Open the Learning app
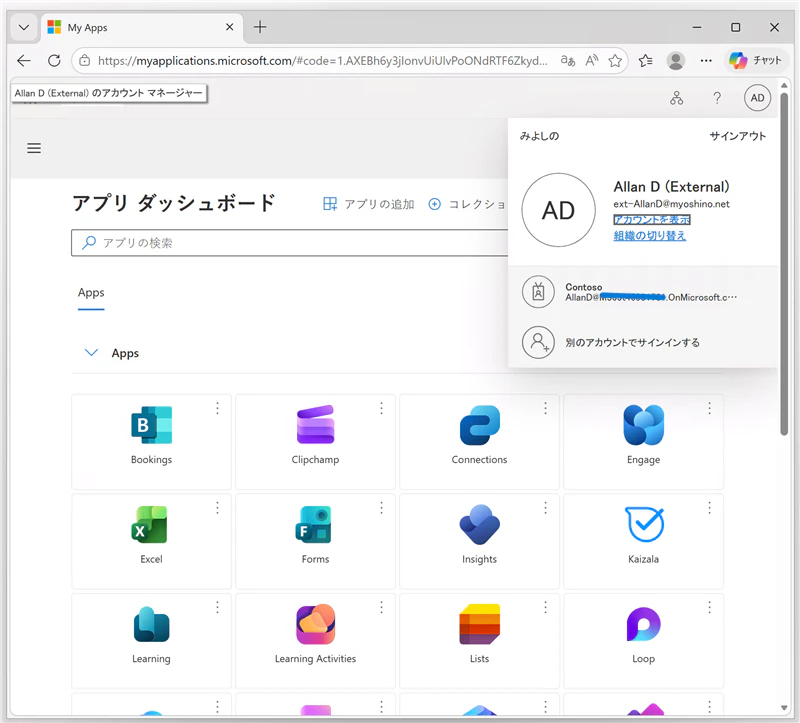The width and height of the screenshot is (800, 723). [x=151, y=640]
